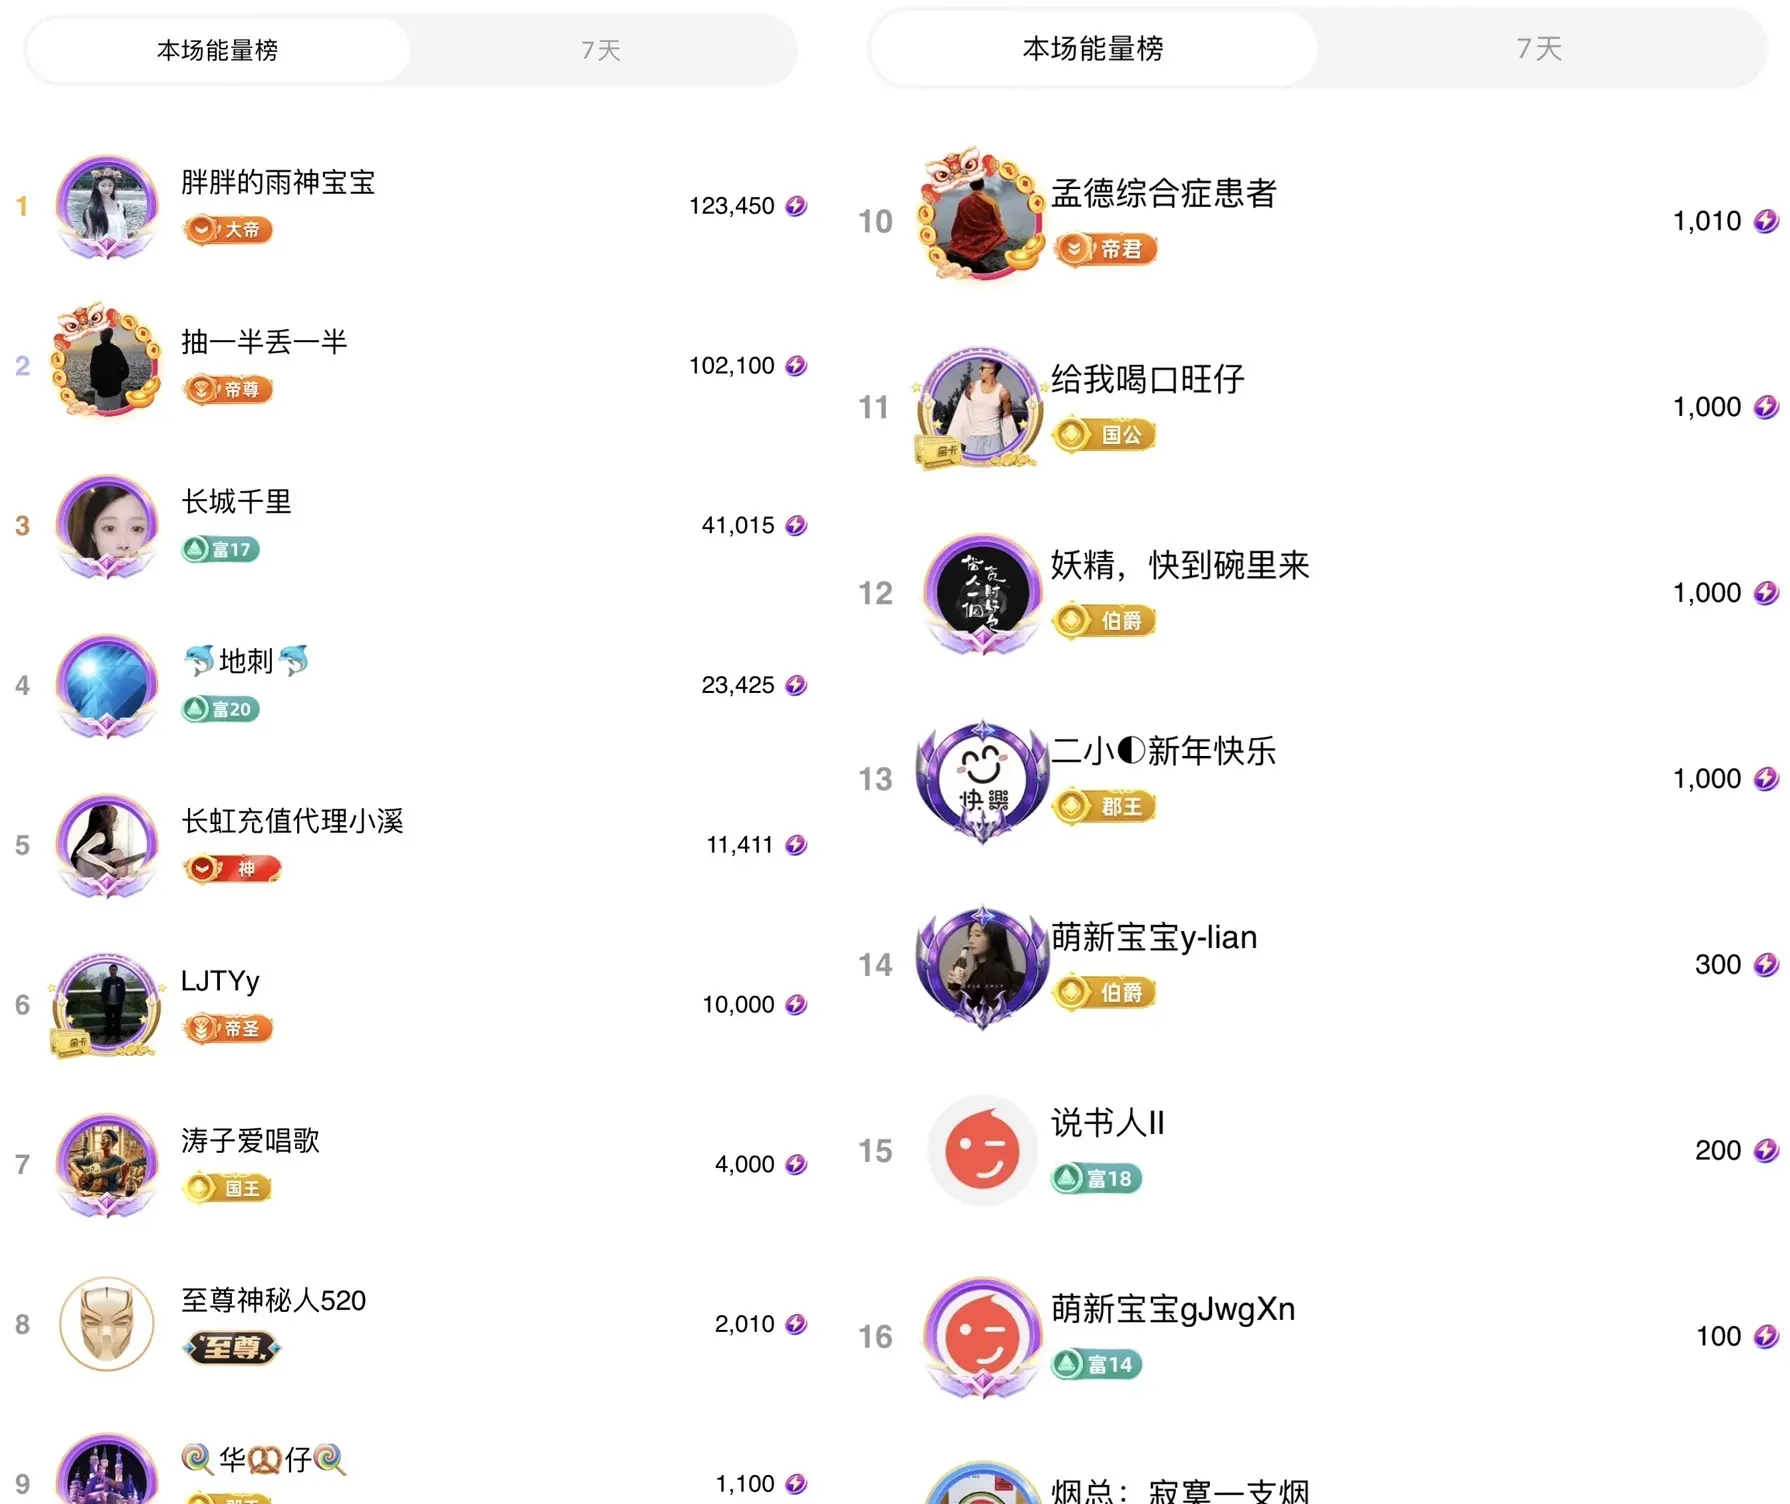Select username 长虹充值代理小溪
The width and height of the screenshot is (1790, 1504).
[292, 822]
